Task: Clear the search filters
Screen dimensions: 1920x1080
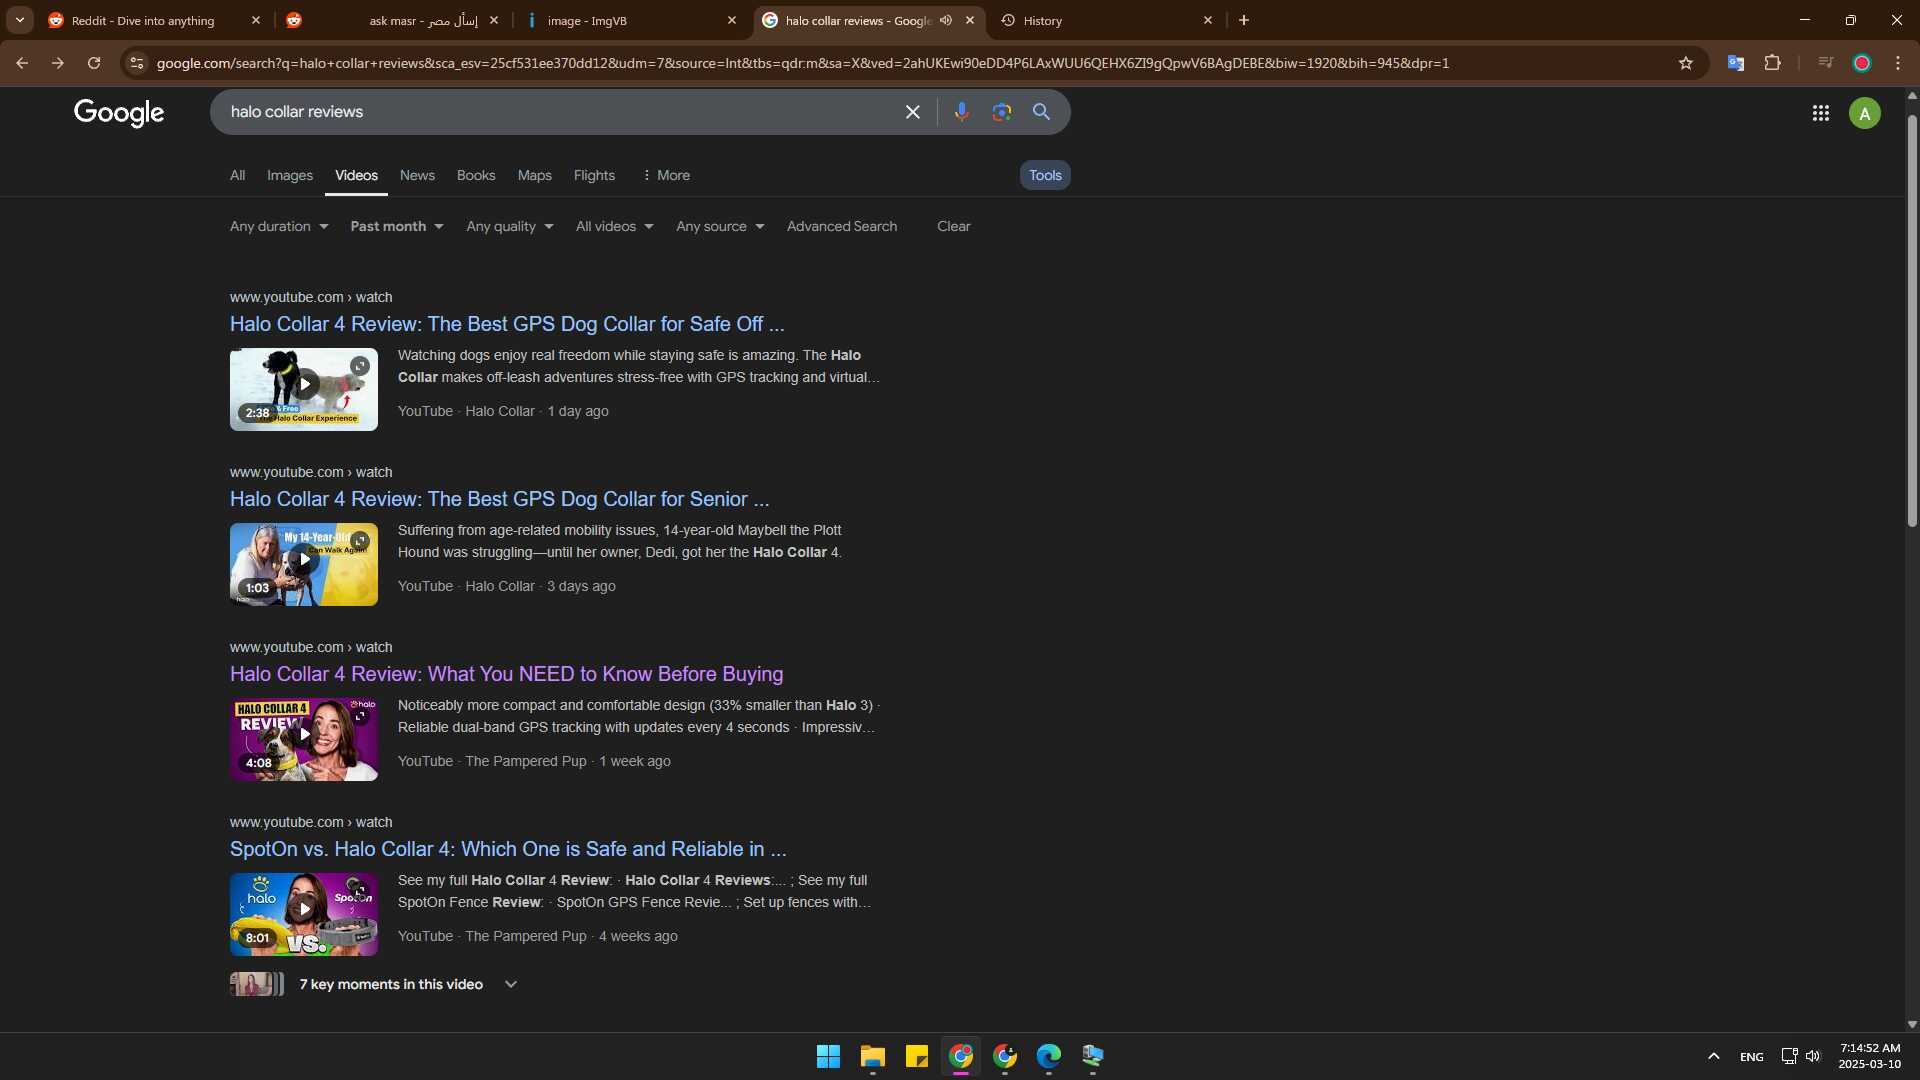Action: [954, 227]
